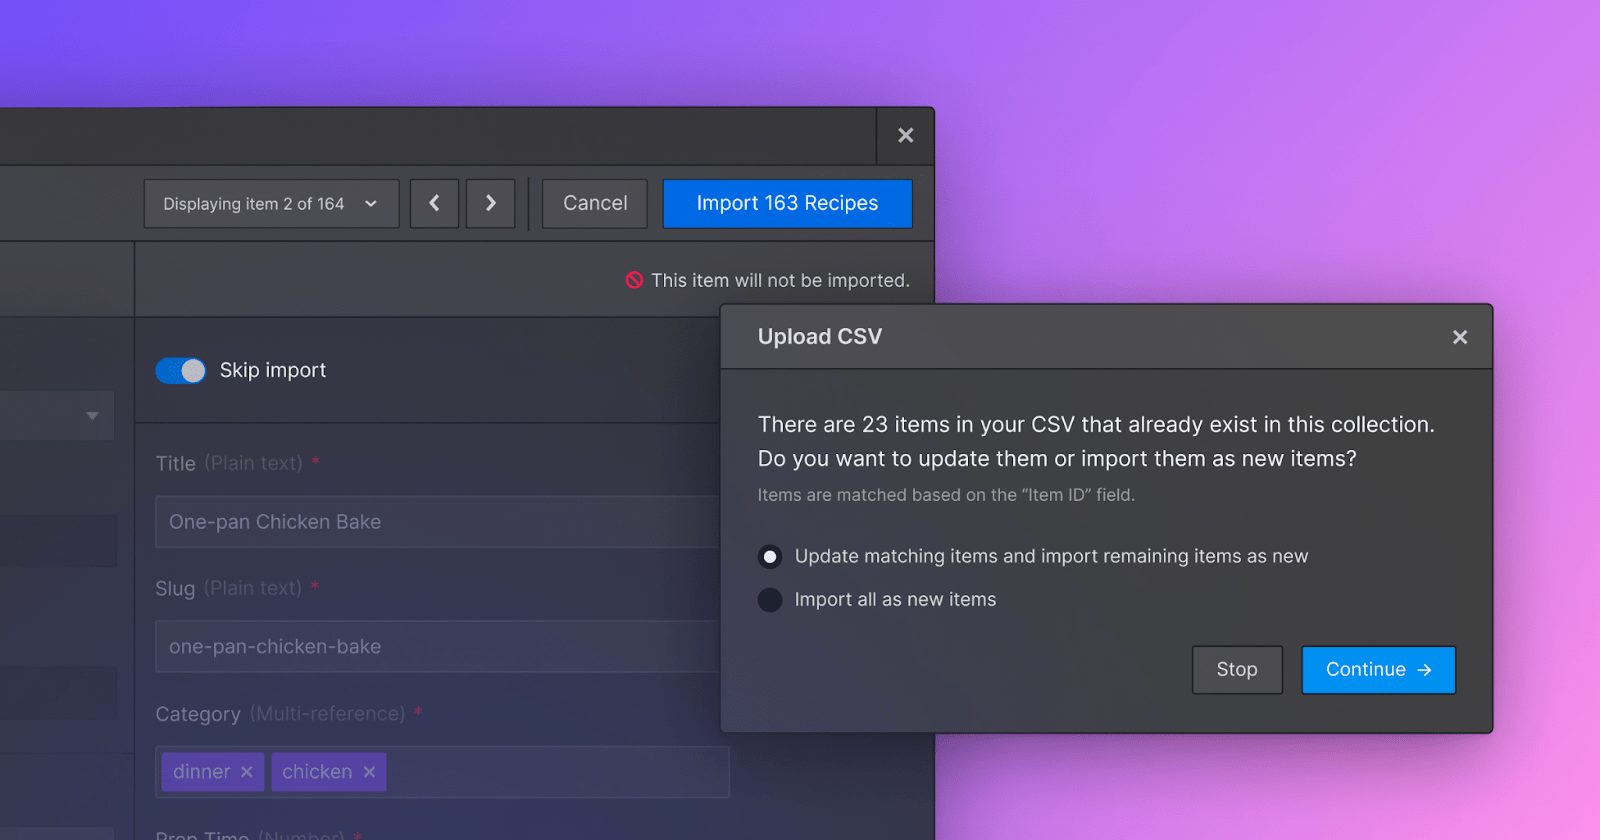The image size is (1600, 840).
Task: Click the arrow on Continue button
Action: (x=1424, y=670)
